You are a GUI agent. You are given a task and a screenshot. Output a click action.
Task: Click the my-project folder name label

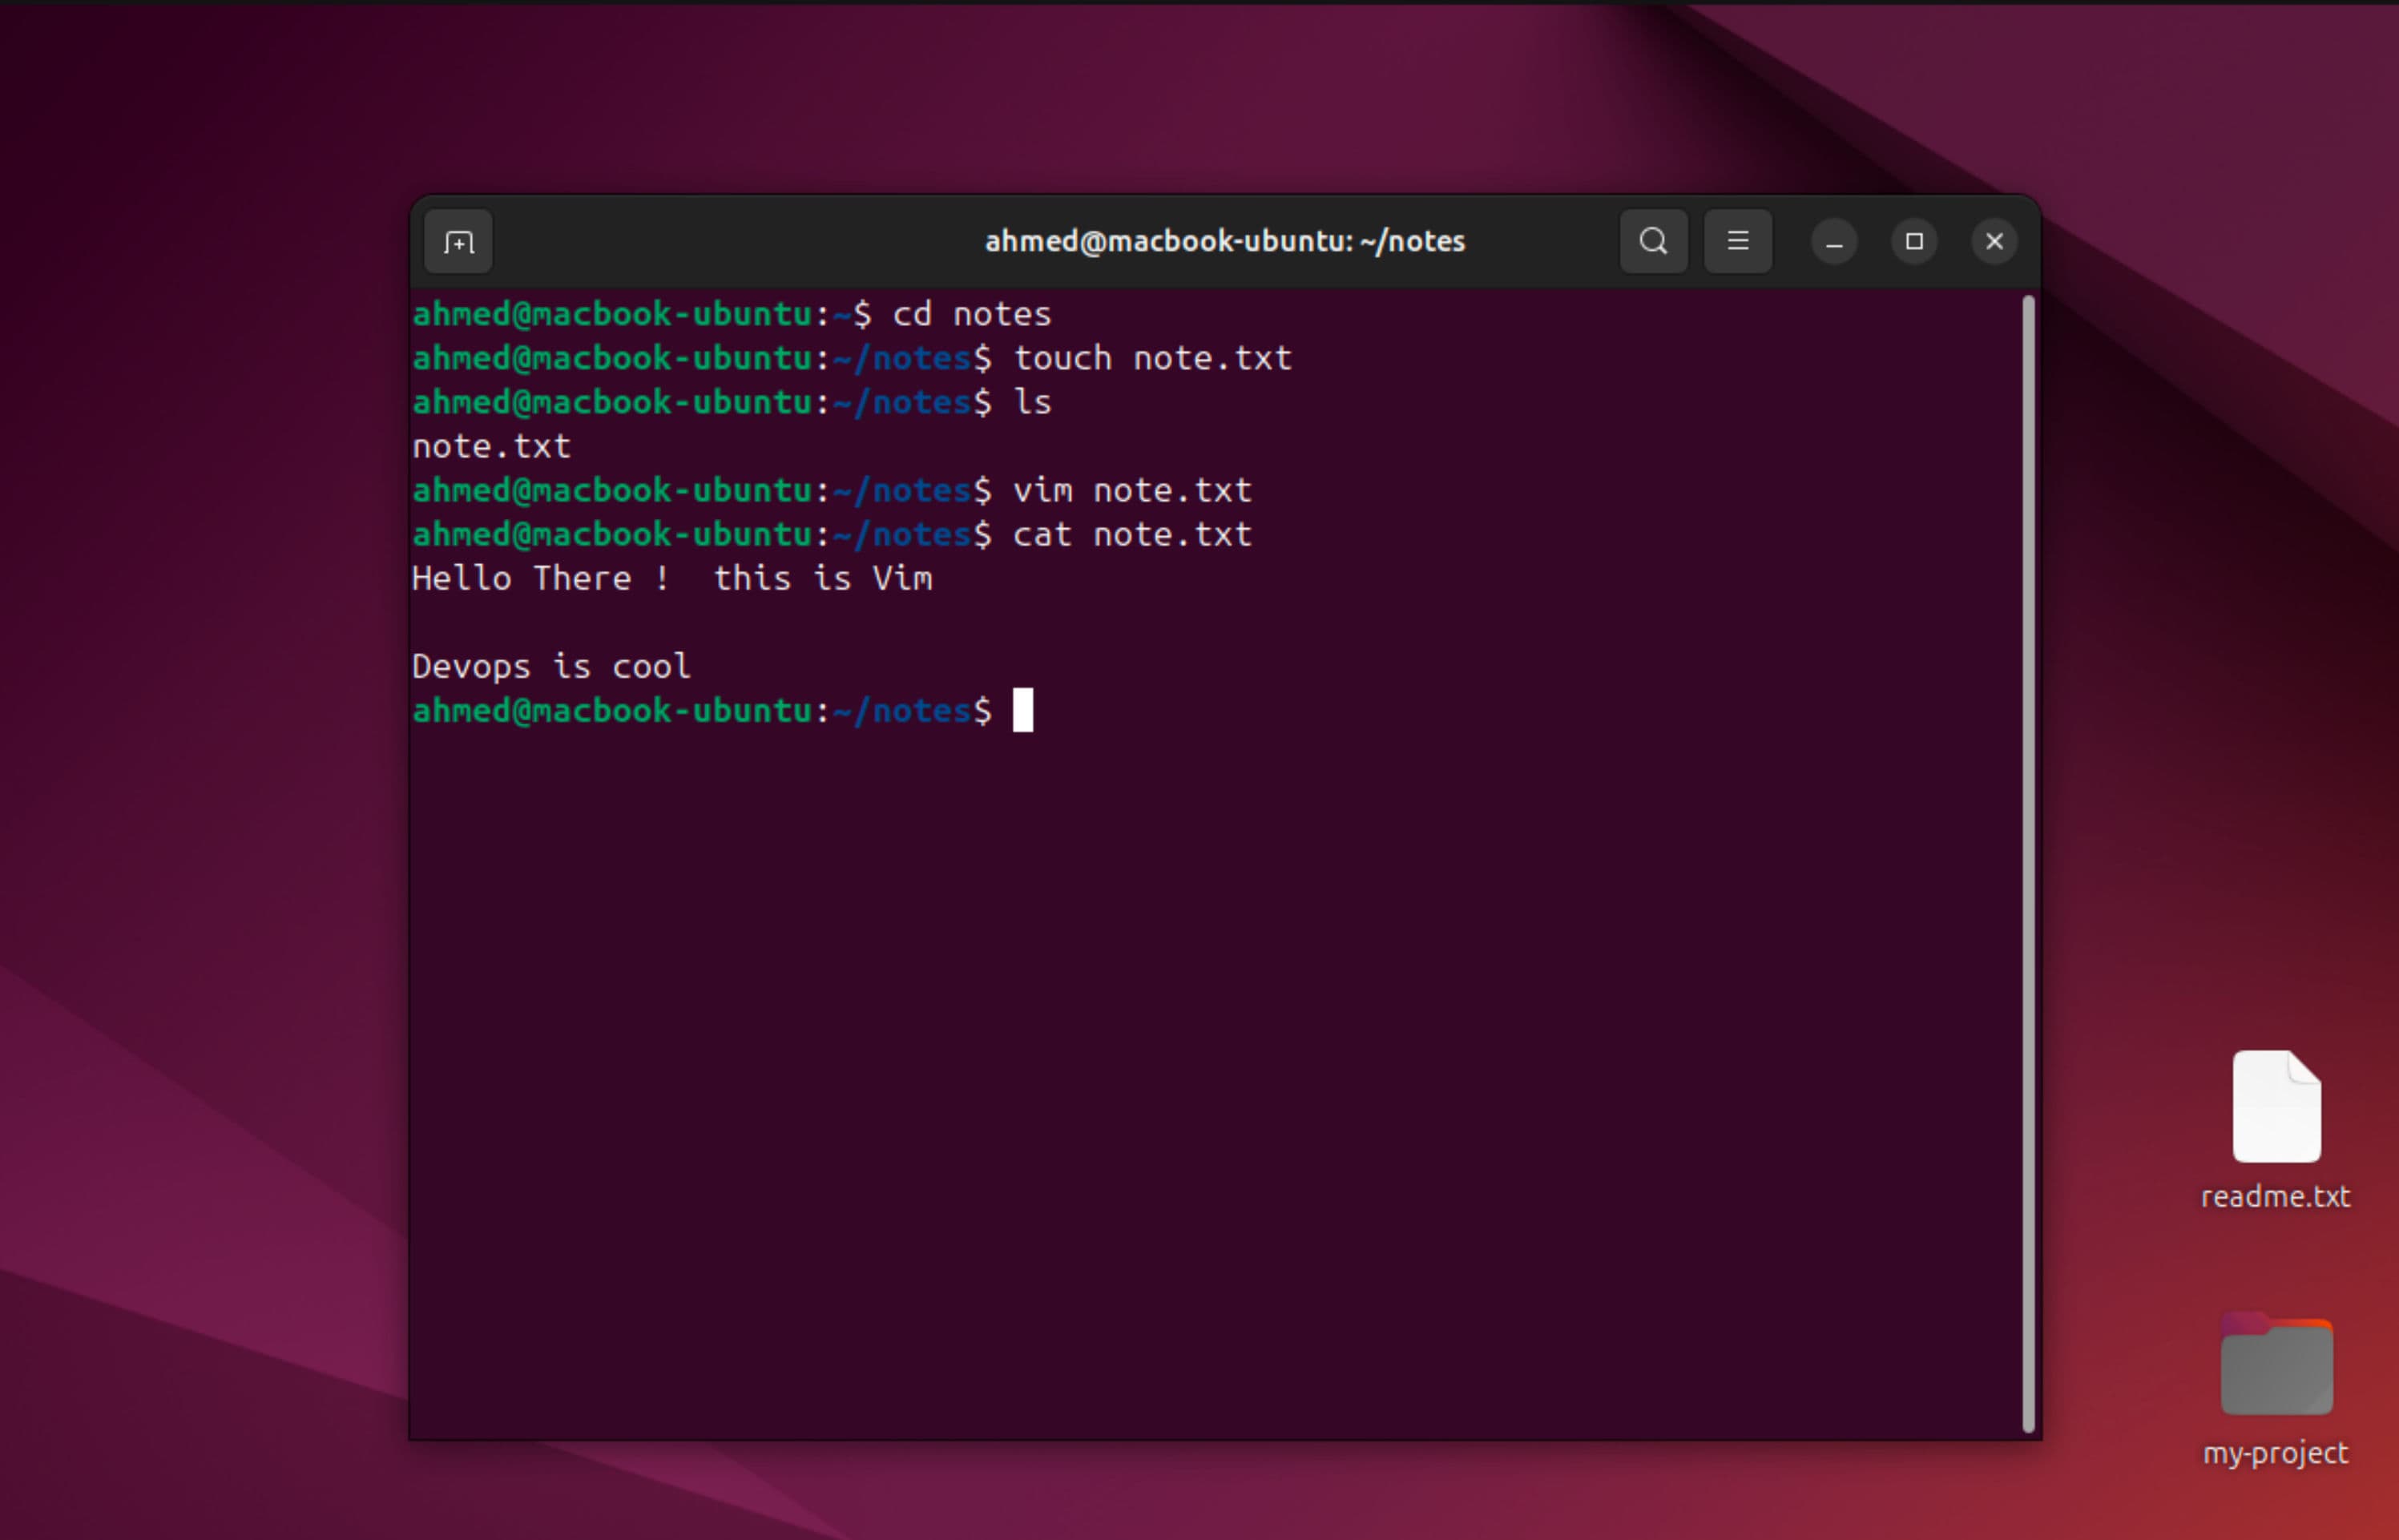pos(2275,1453)
